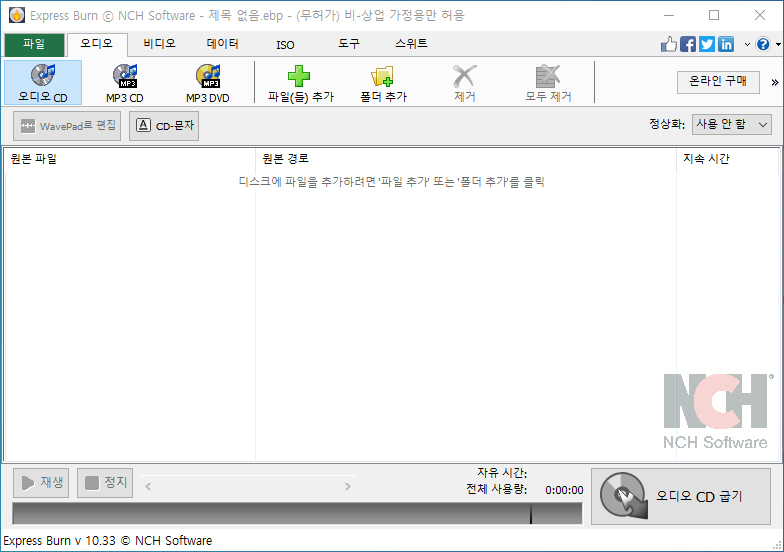This screenshot has height=552, width=784.
Task: Open the Twitter share icon
Action: (x=707, y=44)
